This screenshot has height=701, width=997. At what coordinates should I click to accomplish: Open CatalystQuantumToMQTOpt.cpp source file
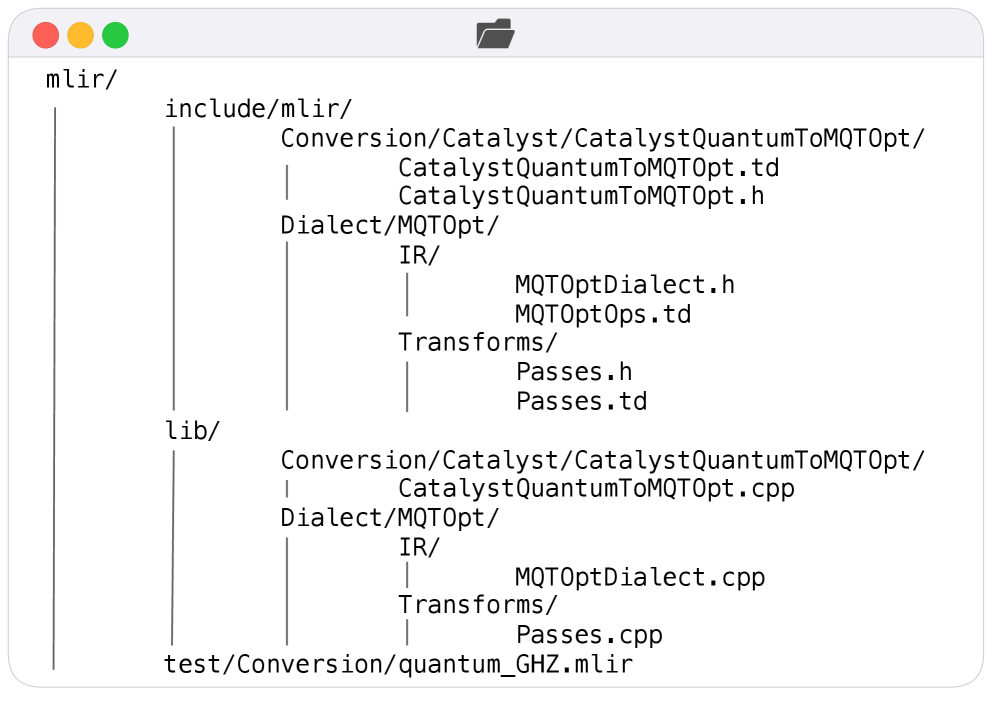(x=596, y=489)
